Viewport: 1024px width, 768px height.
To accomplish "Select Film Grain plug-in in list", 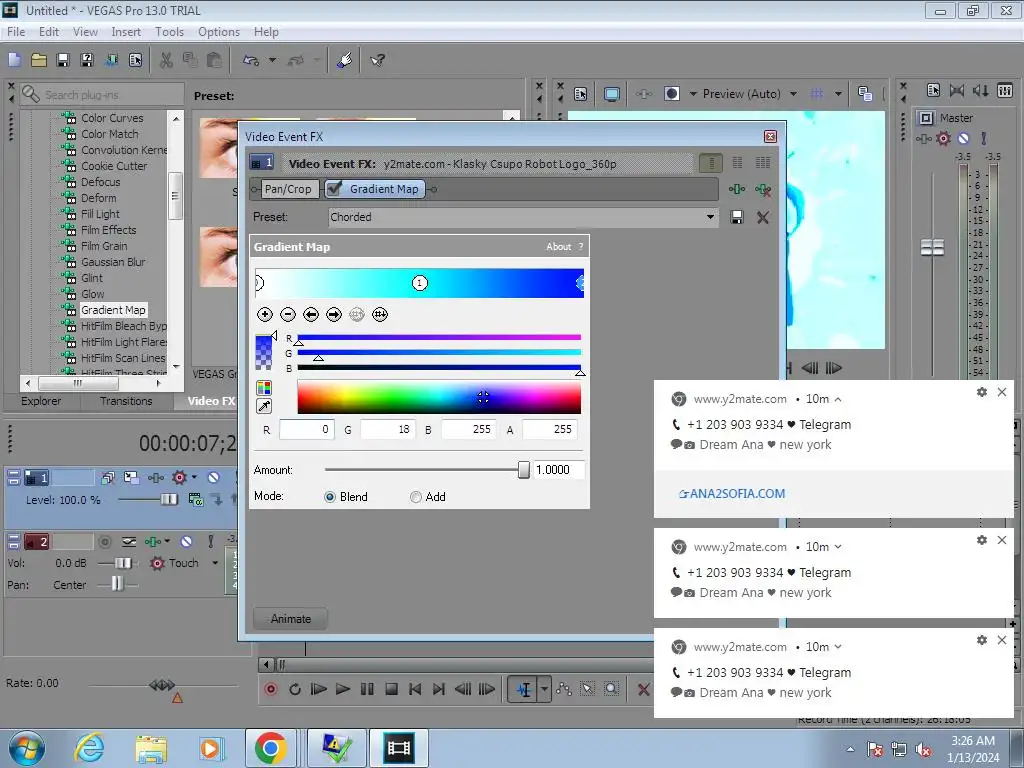I will pos(104,246).
